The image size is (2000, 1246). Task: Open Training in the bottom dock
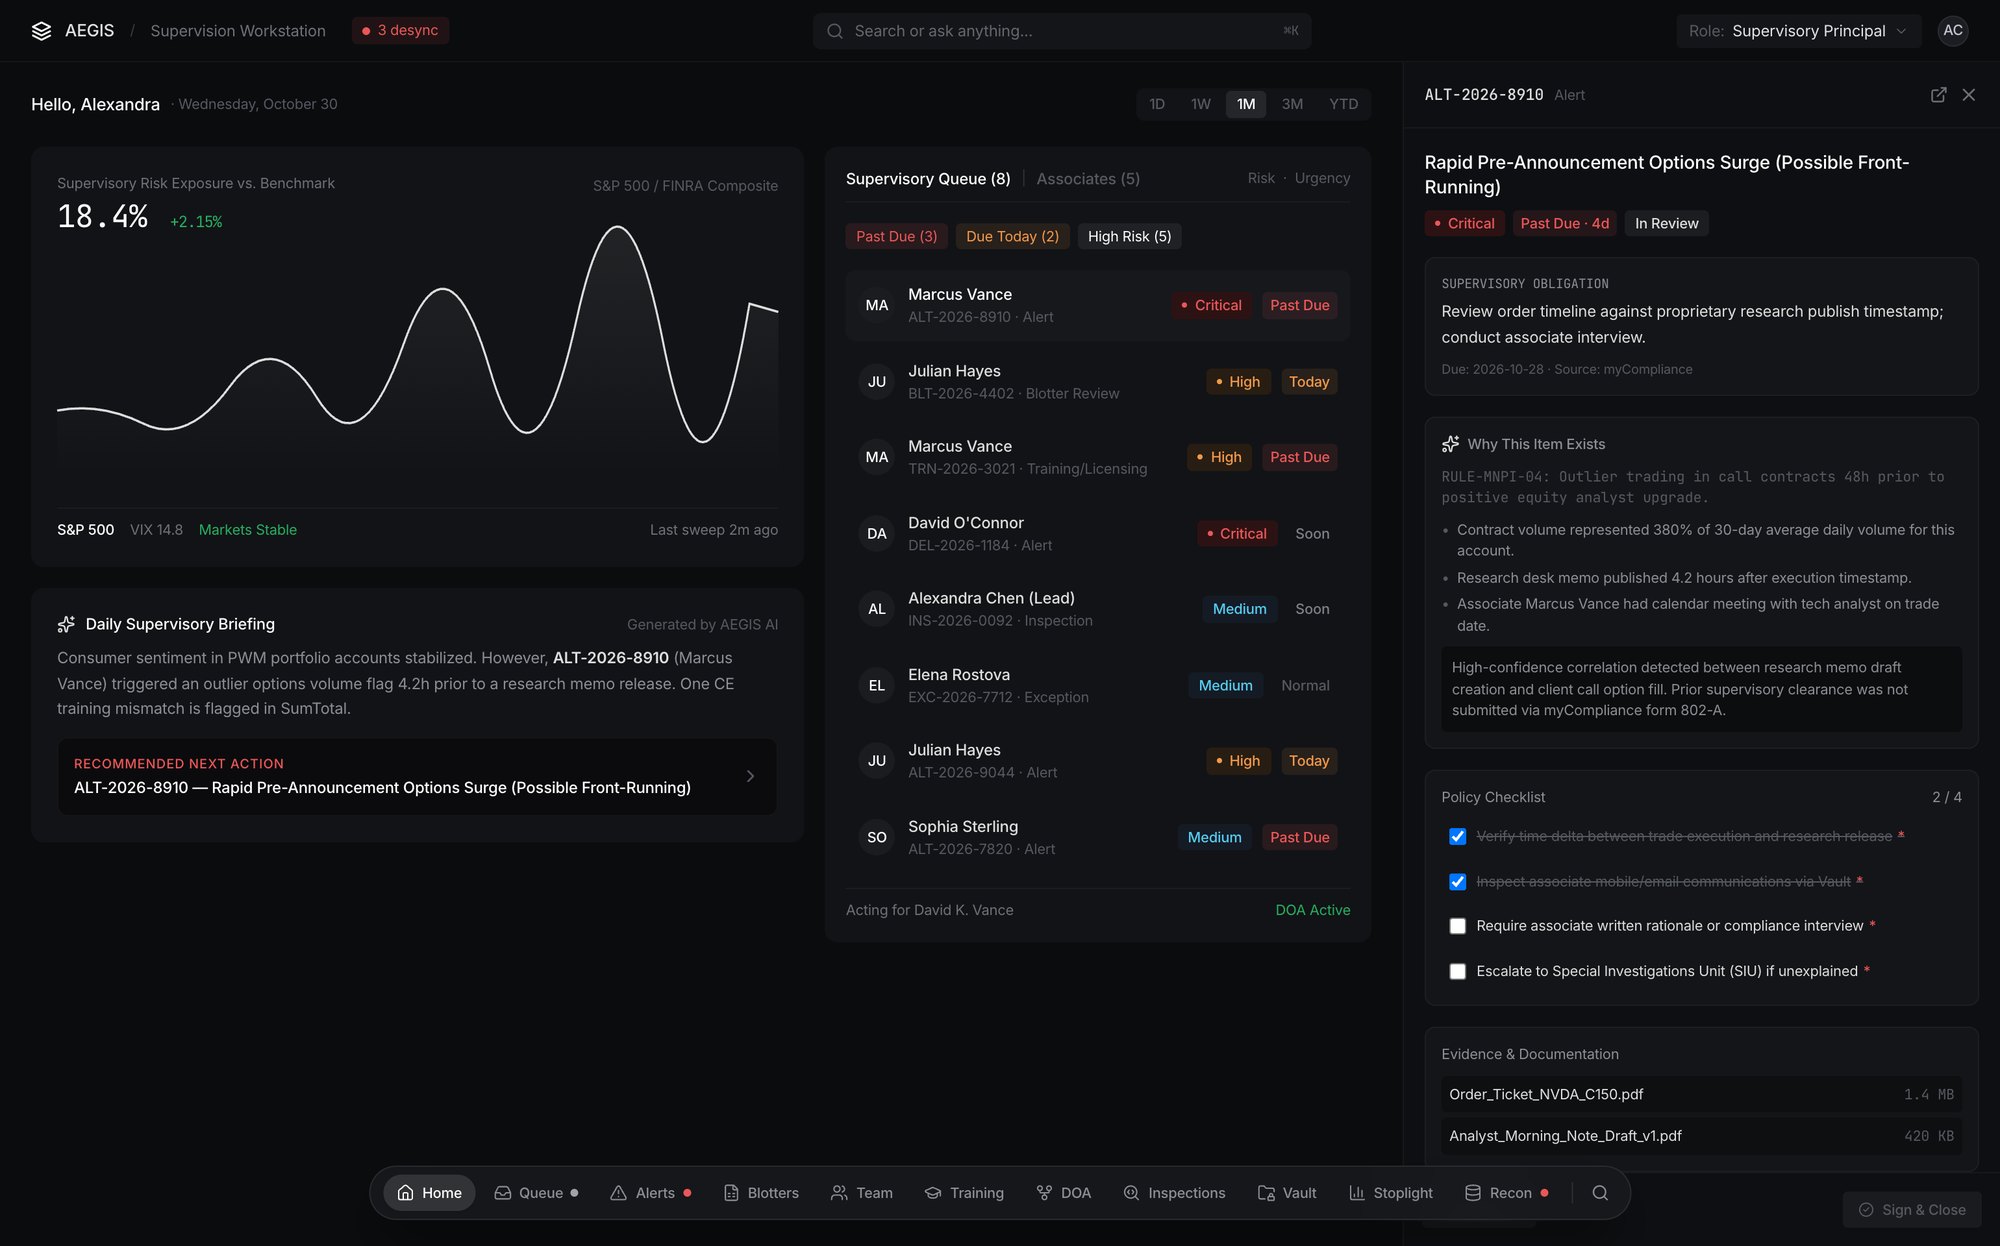[964, 1193]
